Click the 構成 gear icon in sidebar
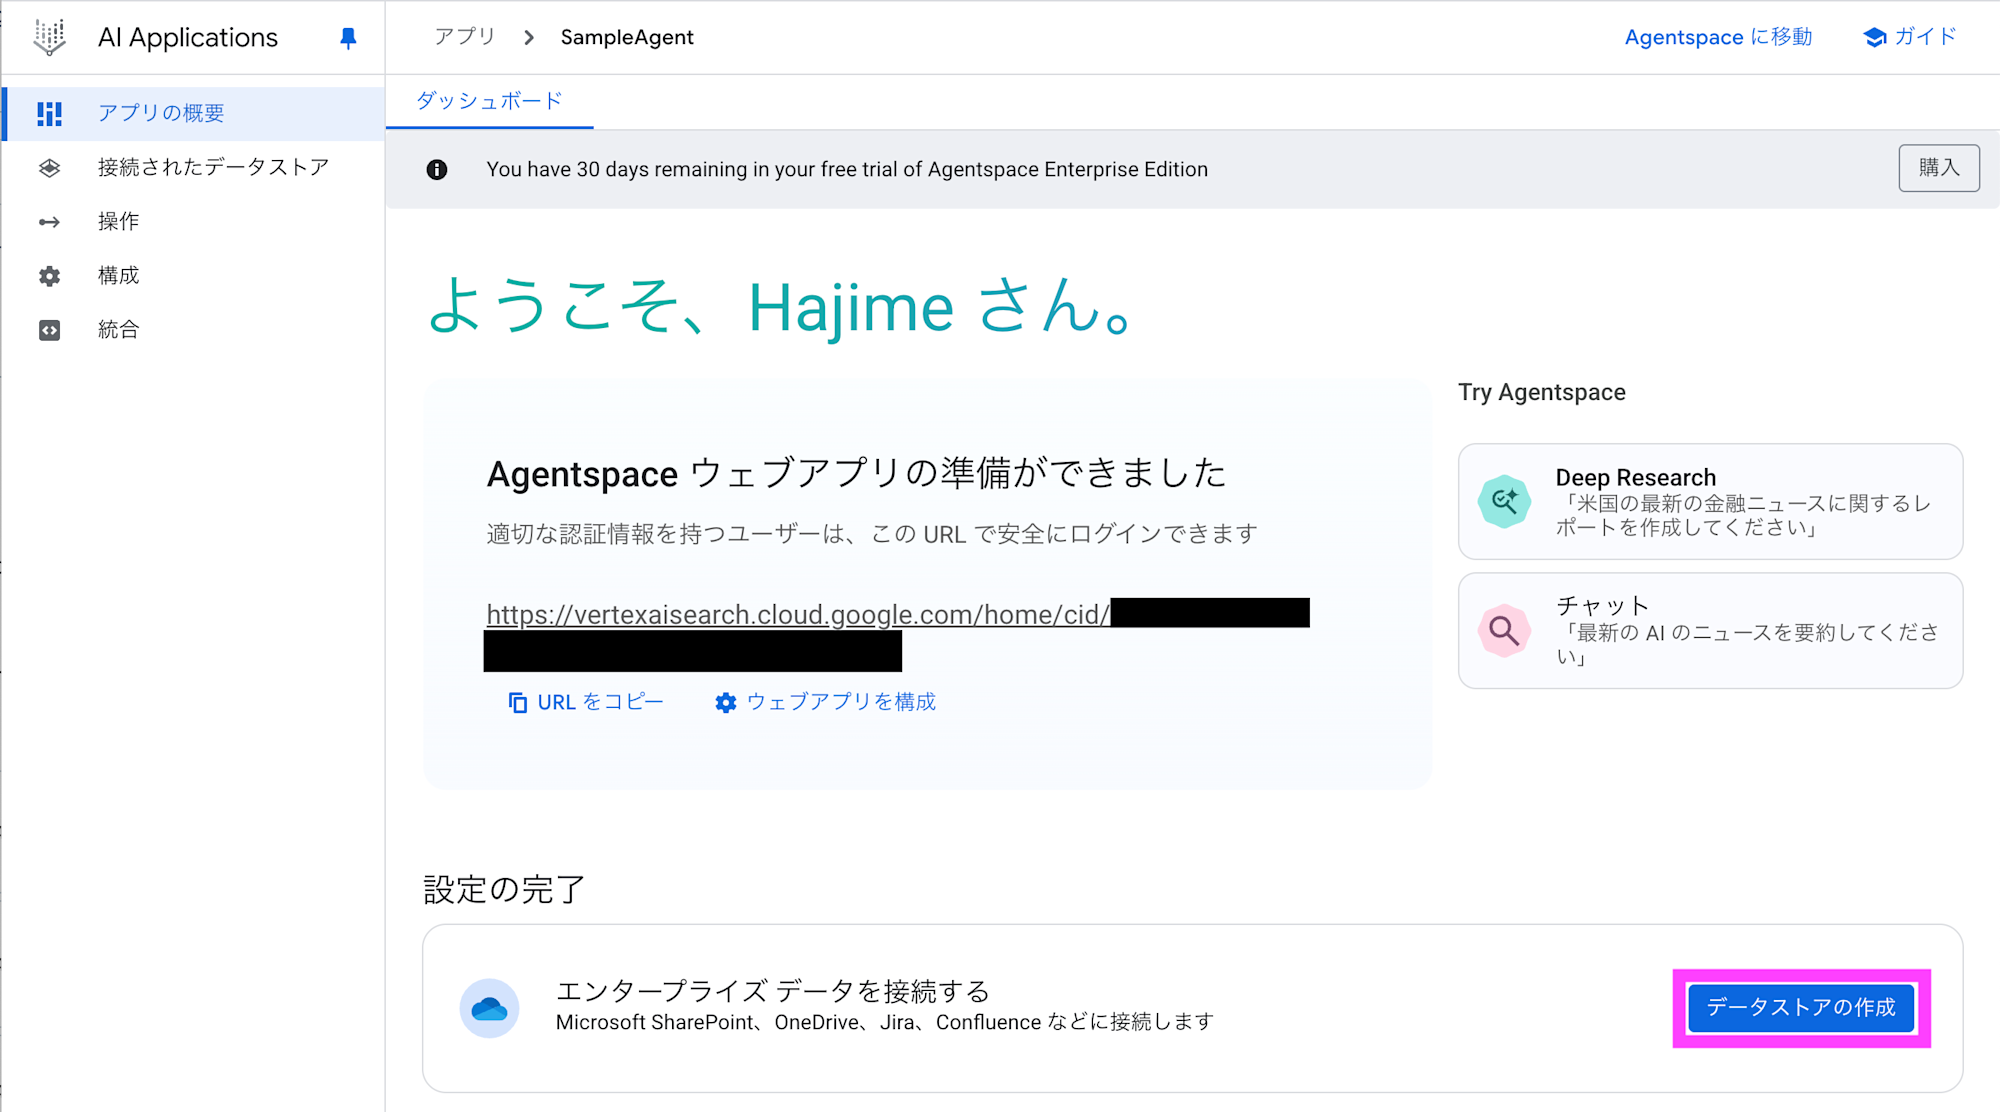 (49, 276)
